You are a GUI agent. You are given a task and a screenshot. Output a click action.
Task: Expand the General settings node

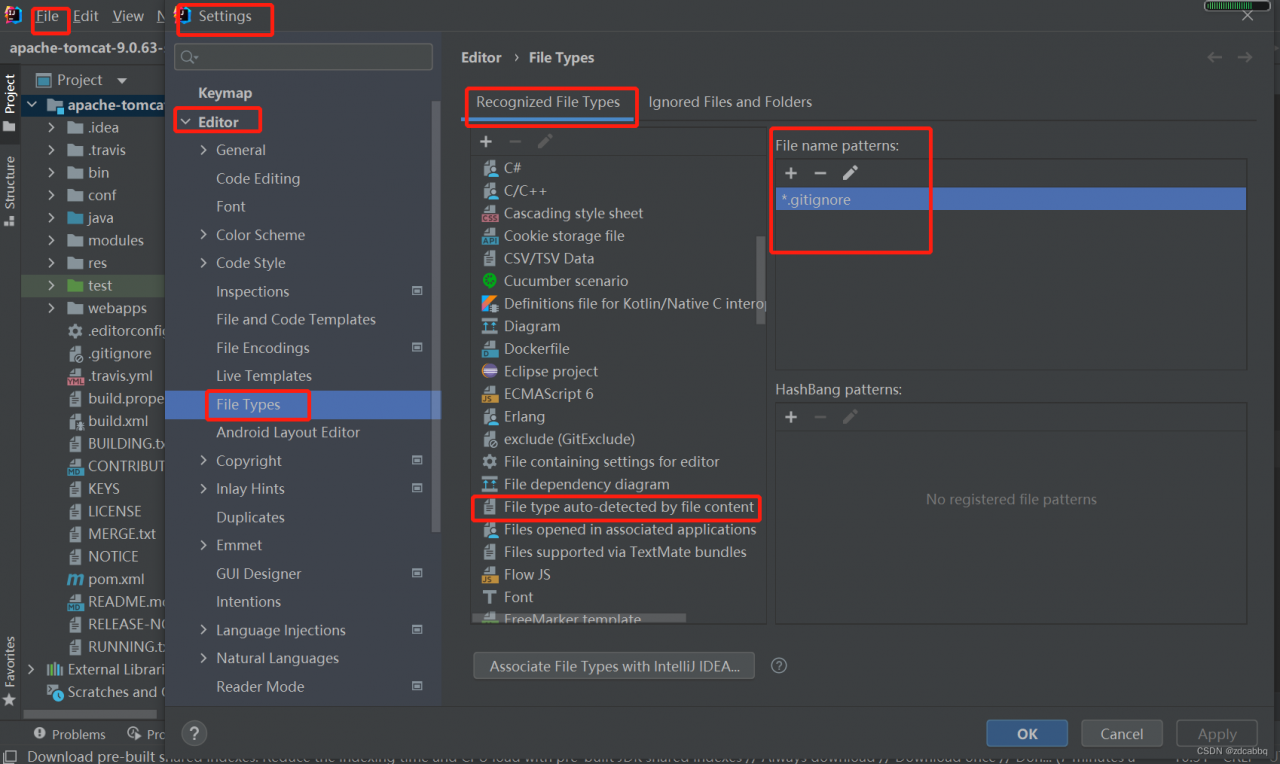(x=204, y=150)
